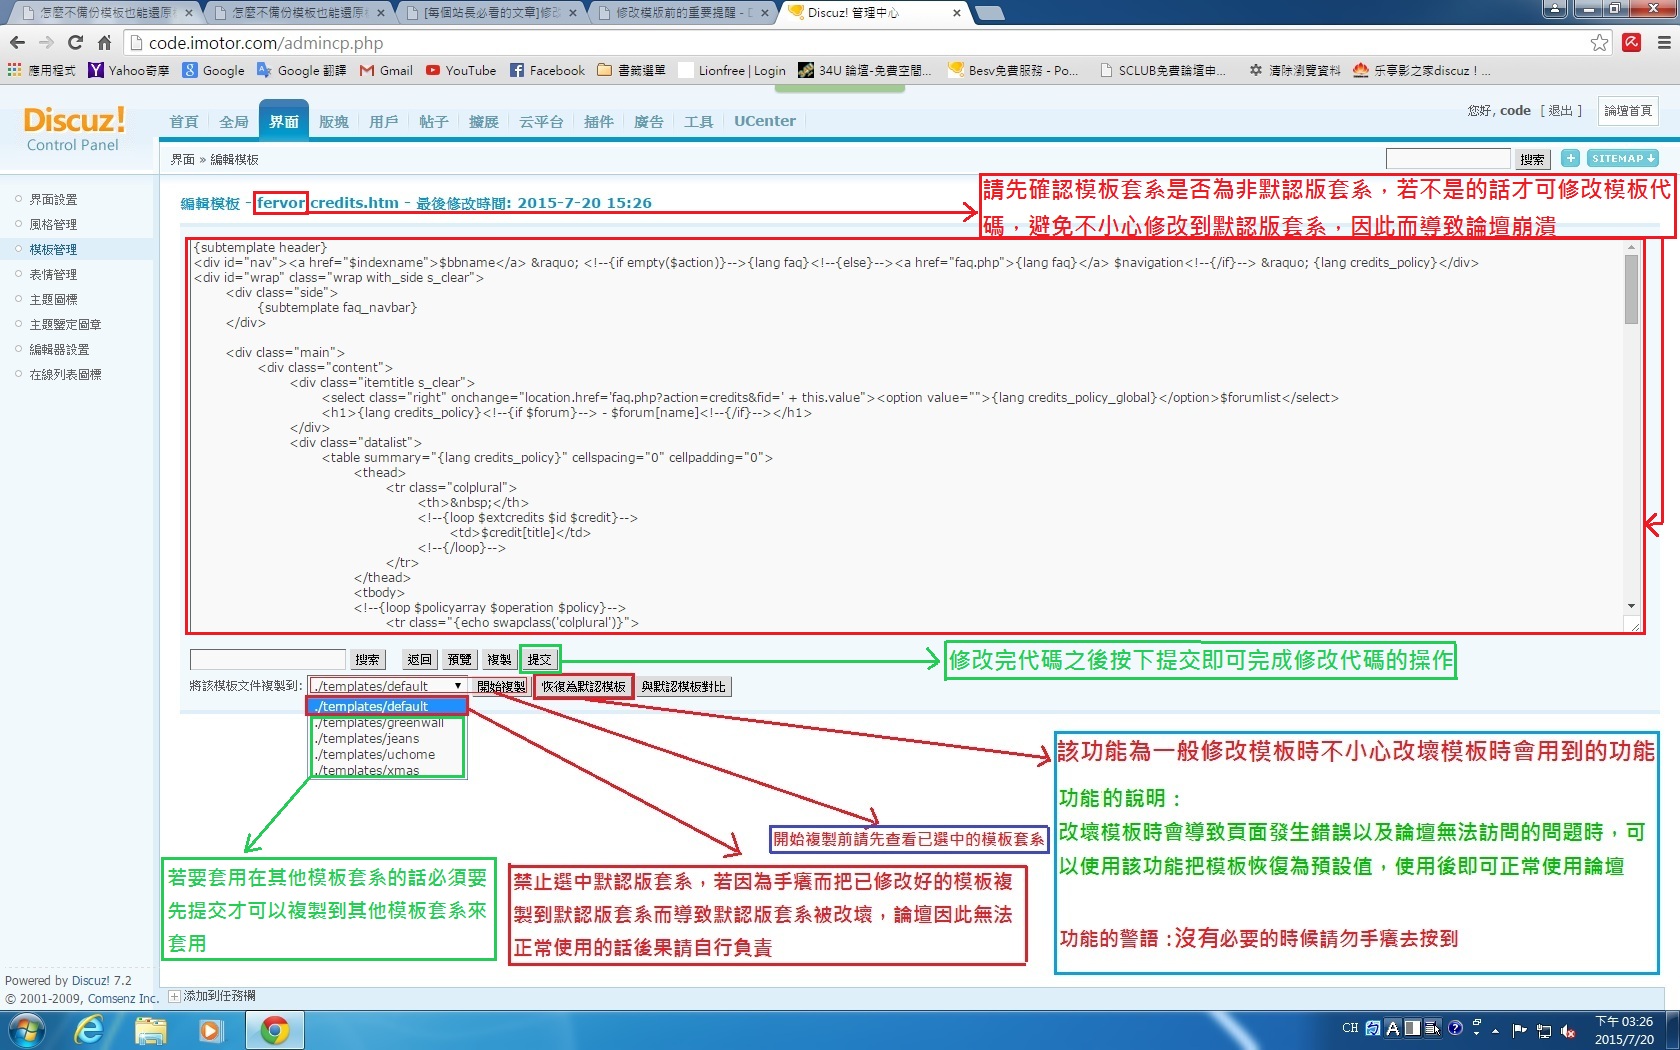Open the Apps bookmark shortcut
This screenshot has height=1050, width=1680.
coord(41,70)
